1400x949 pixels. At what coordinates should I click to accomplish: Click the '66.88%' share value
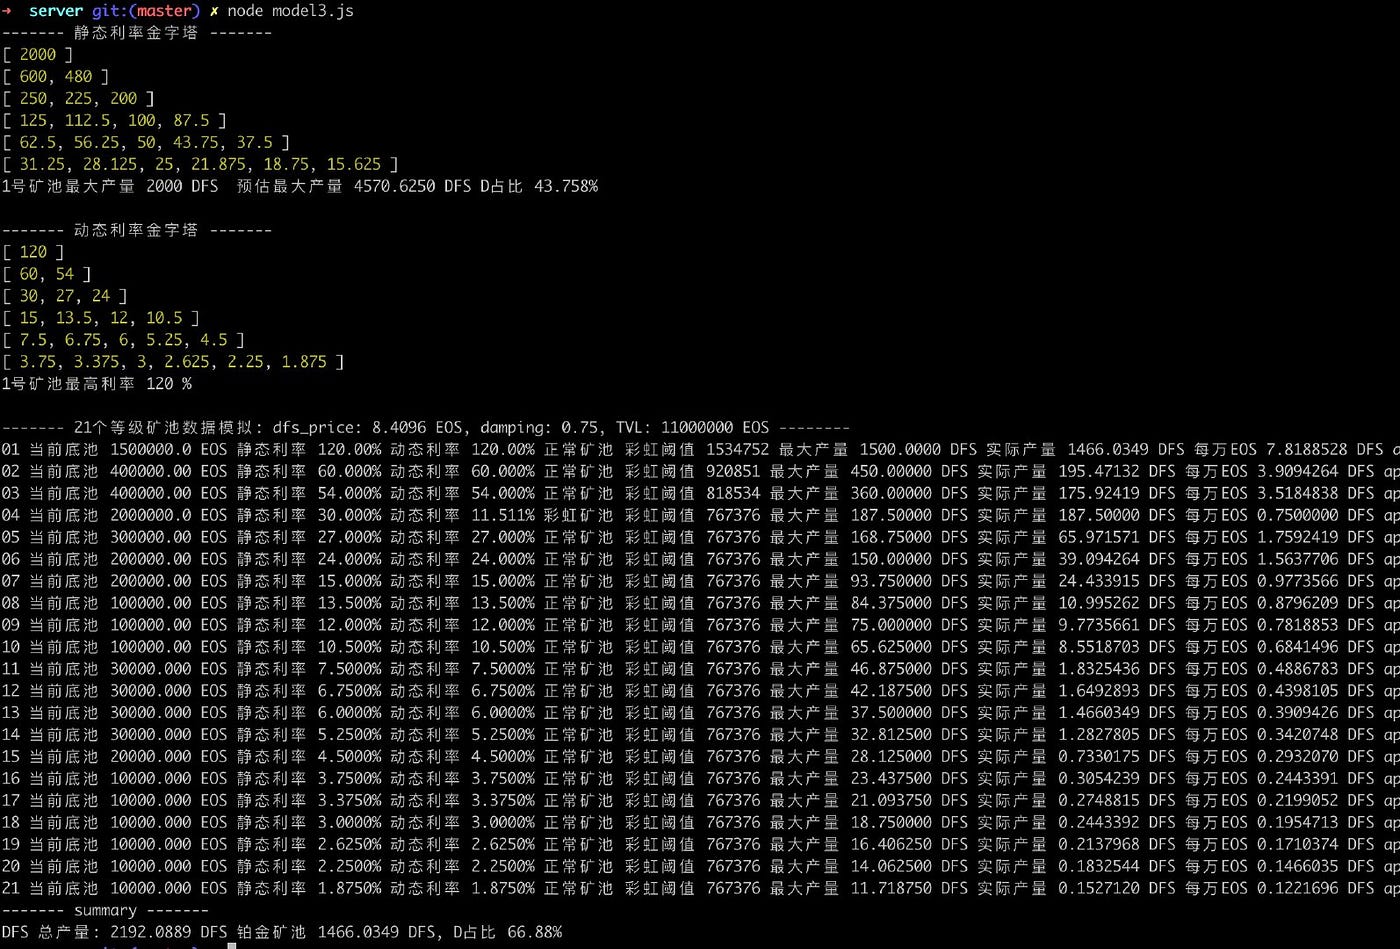535,933
